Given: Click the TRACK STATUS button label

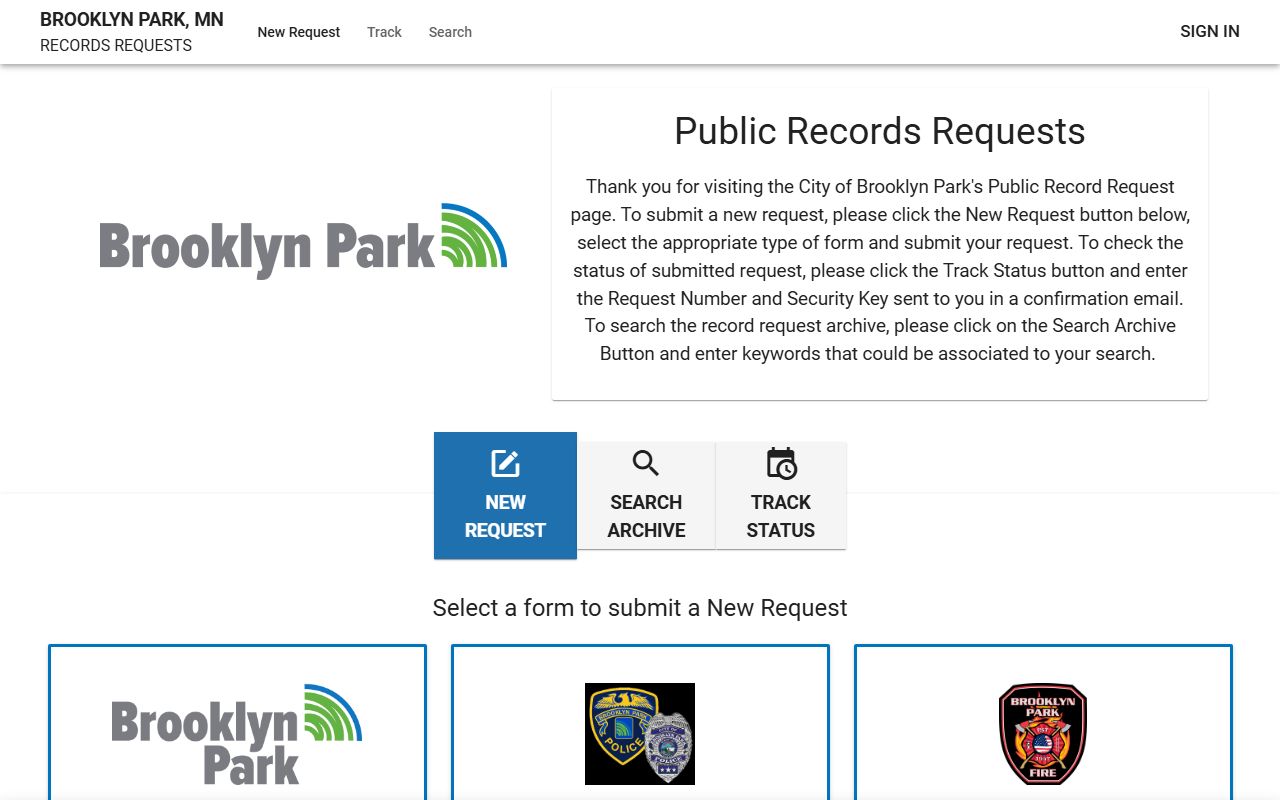Looking at the screenshot, I should 781,516.
